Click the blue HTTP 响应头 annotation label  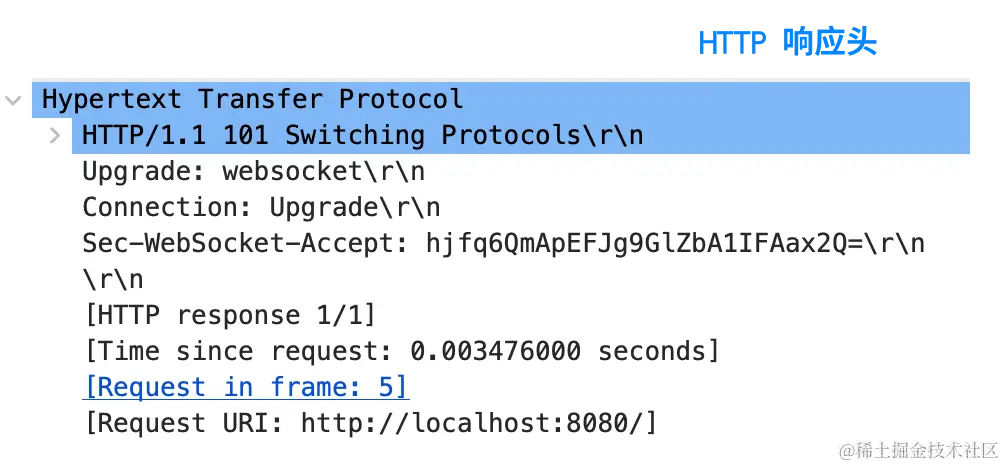(x=787, y=42)
